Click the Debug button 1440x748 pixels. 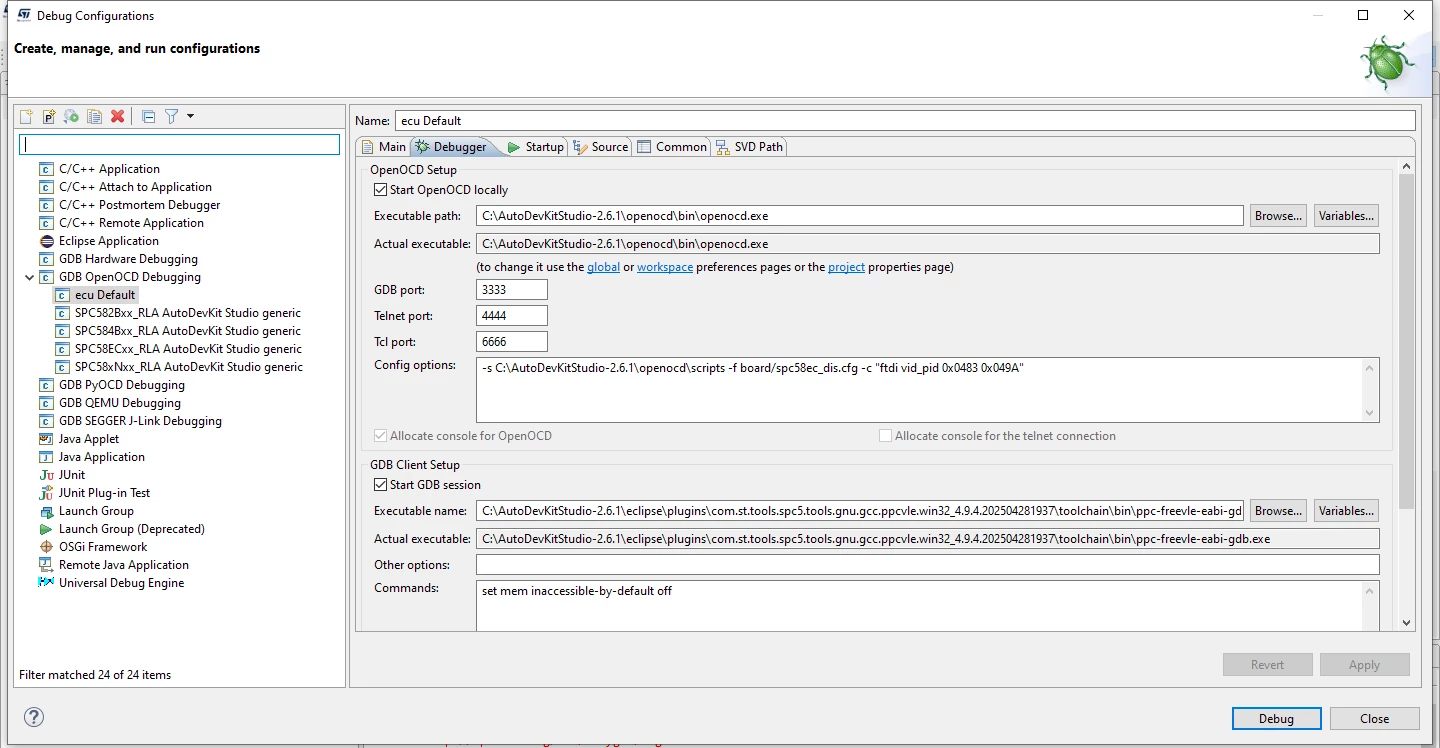click(1276, 719)
